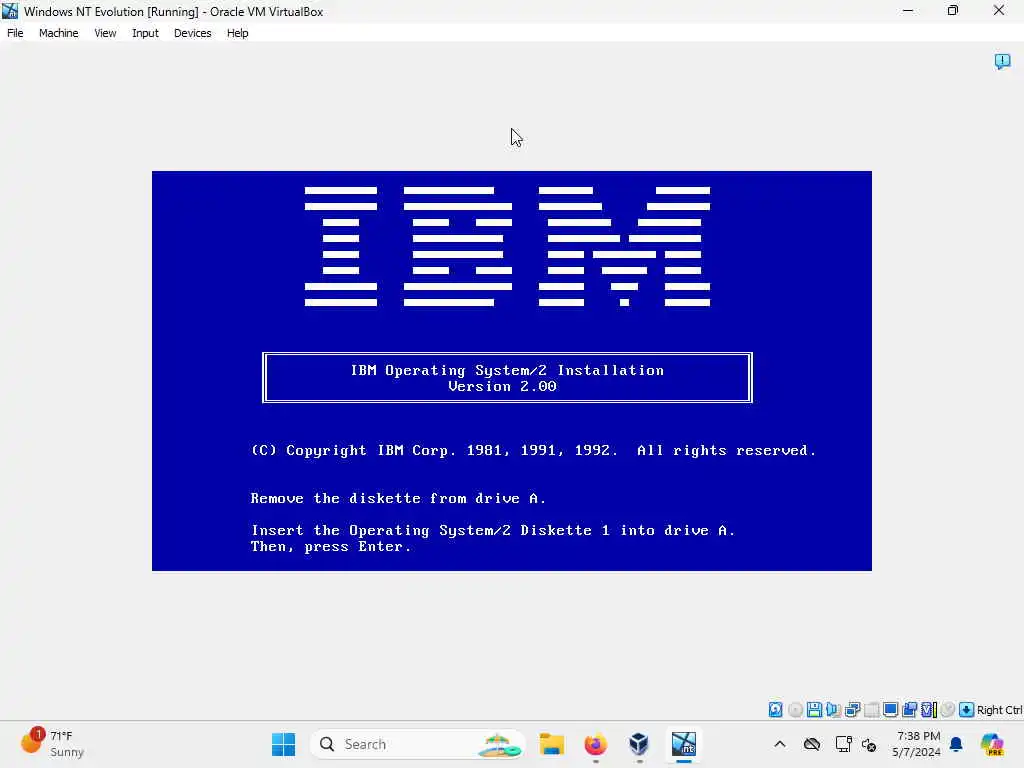Click the network adapters status icon

[852, 709]
